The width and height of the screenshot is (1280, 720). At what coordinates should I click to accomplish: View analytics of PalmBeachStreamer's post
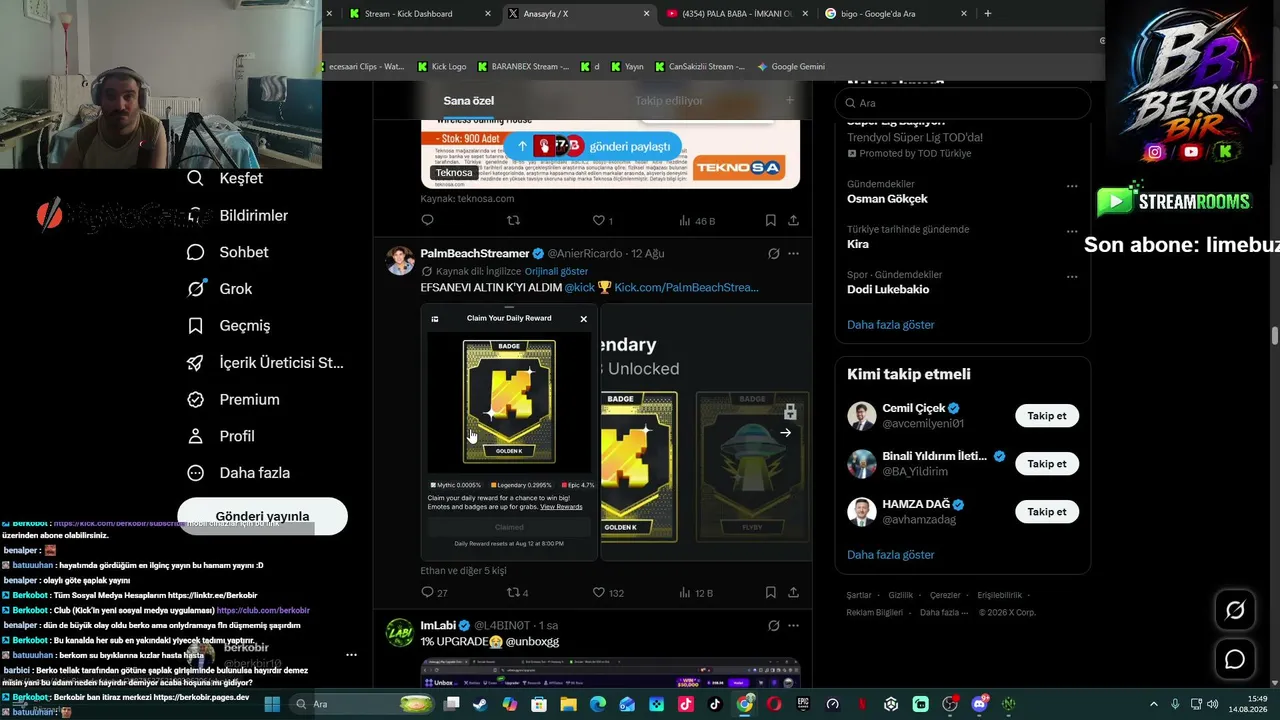point(696,592)
